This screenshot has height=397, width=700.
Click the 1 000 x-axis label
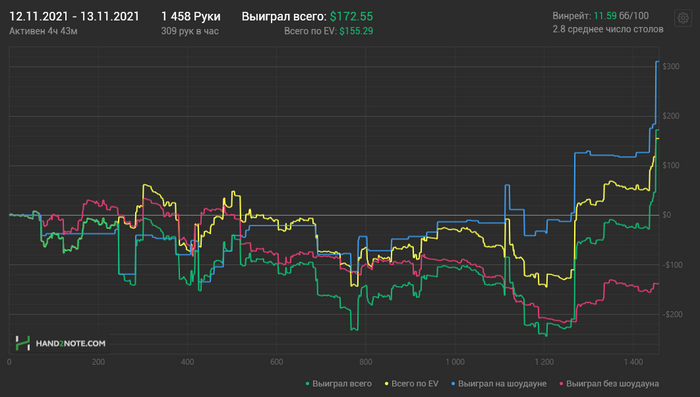point(454,362)
